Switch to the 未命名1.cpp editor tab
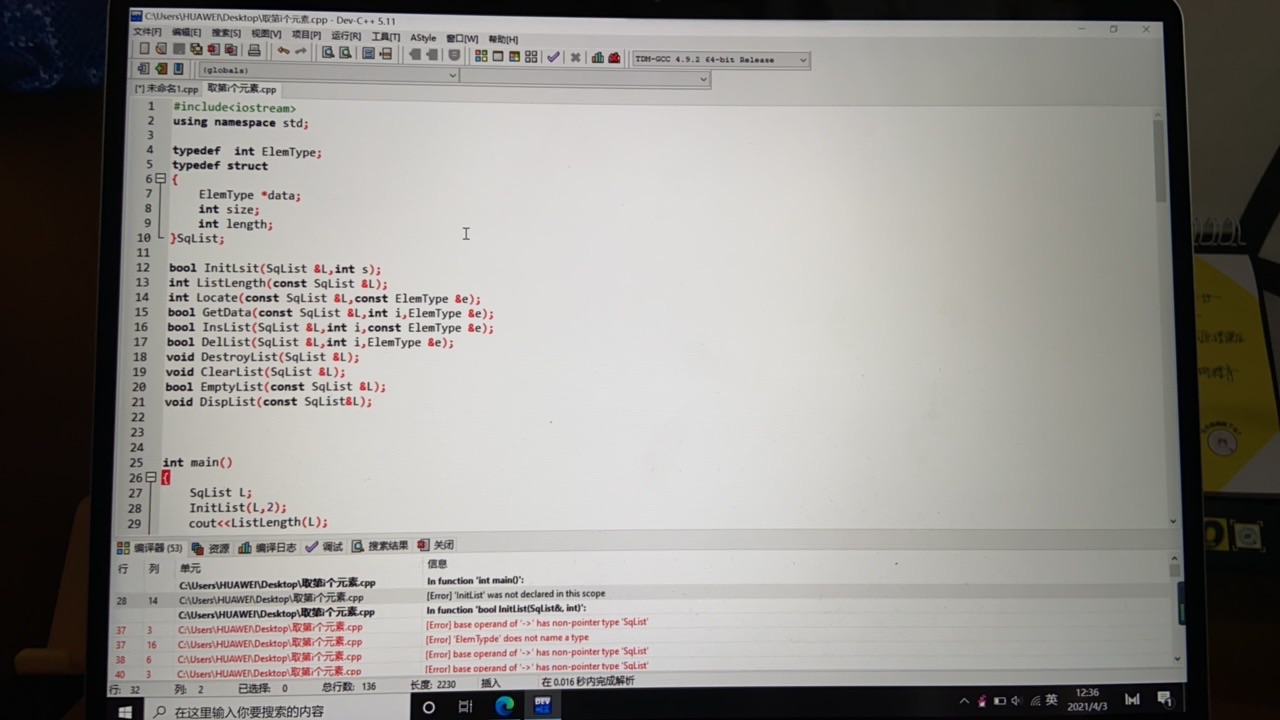The width and height of the screenshot is (1280, 720). click(x=167, y=89)
